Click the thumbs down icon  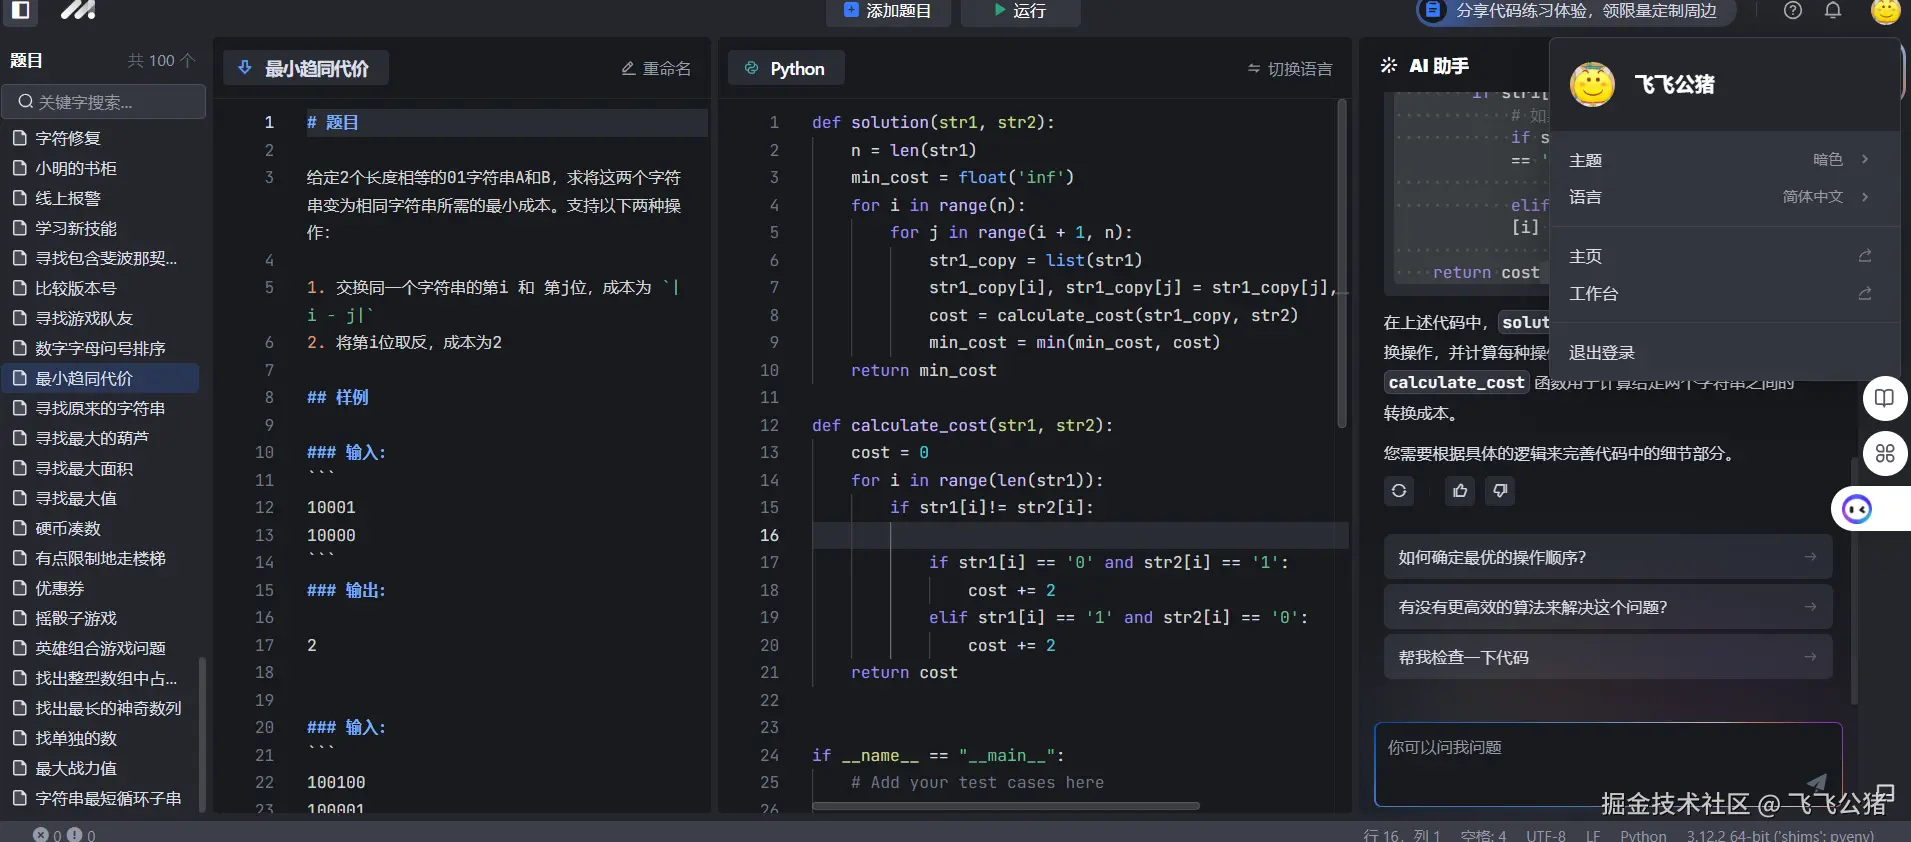1500,491
